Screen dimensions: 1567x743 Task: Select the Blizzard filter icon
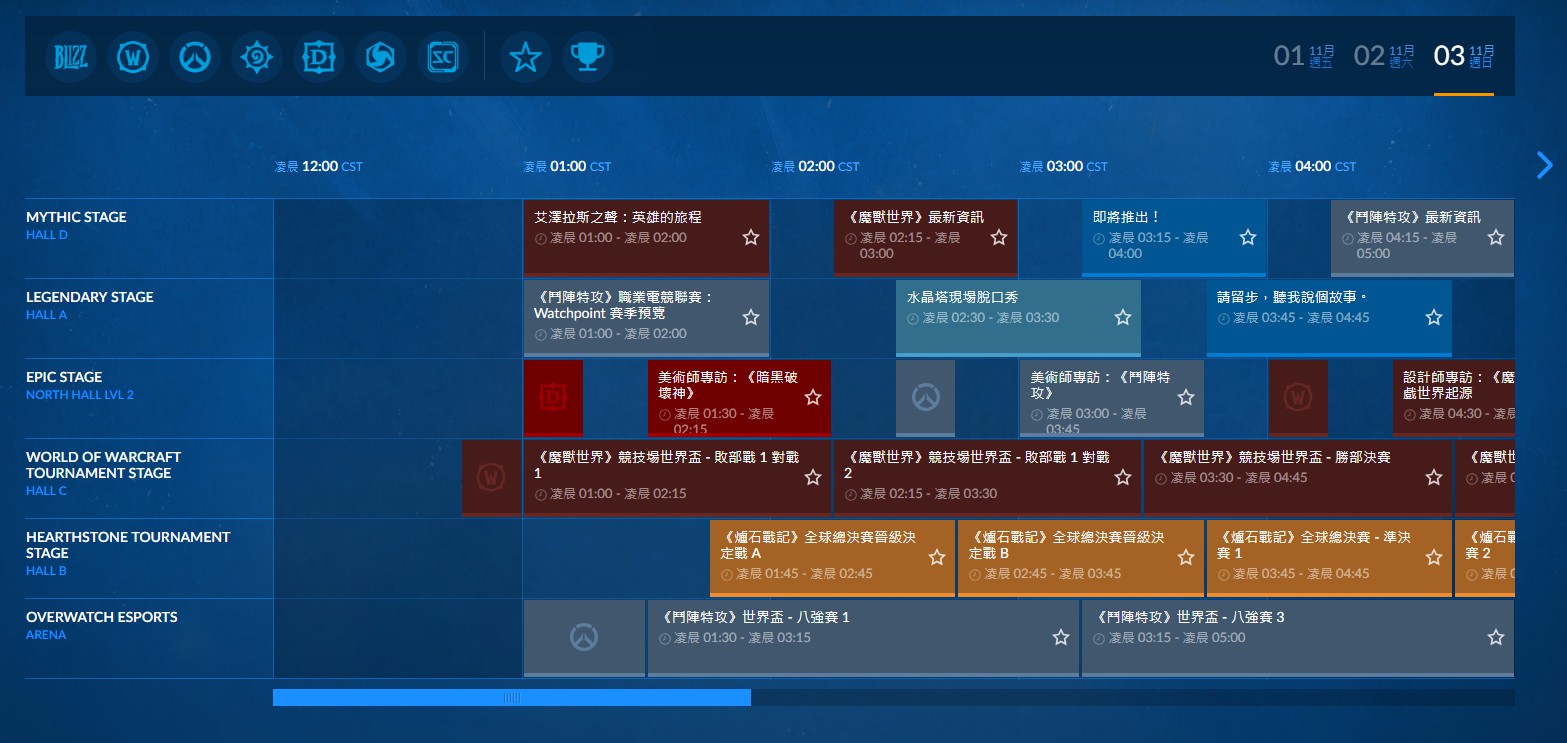point(71,57)
